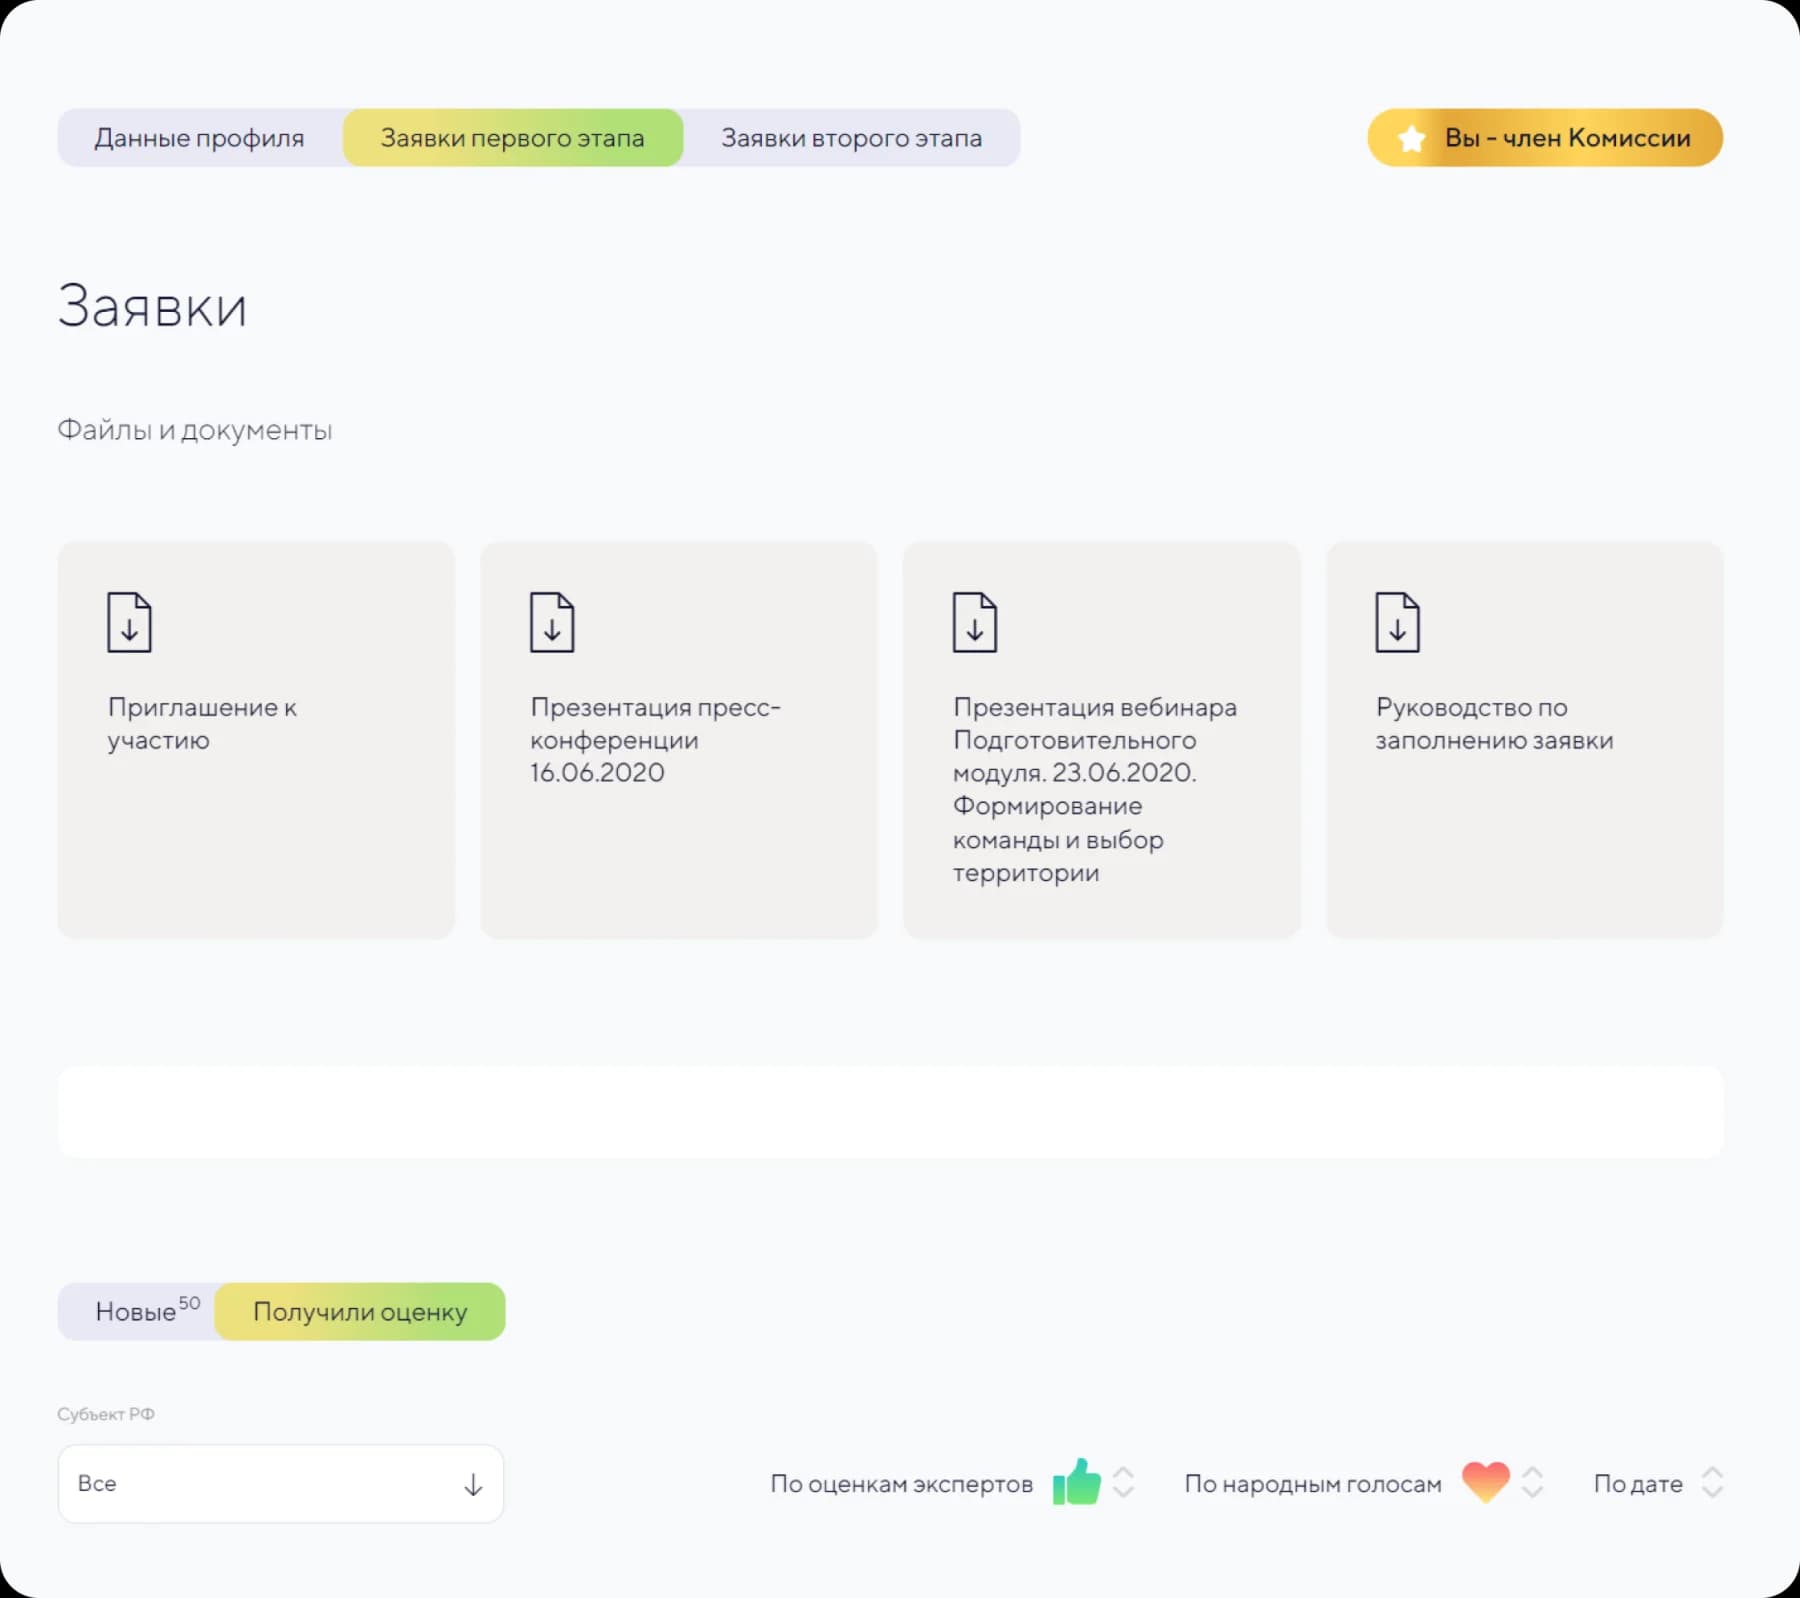Click the download icon for Приглашение к участию
The image size is (1800, 1598).
point(129,622)
